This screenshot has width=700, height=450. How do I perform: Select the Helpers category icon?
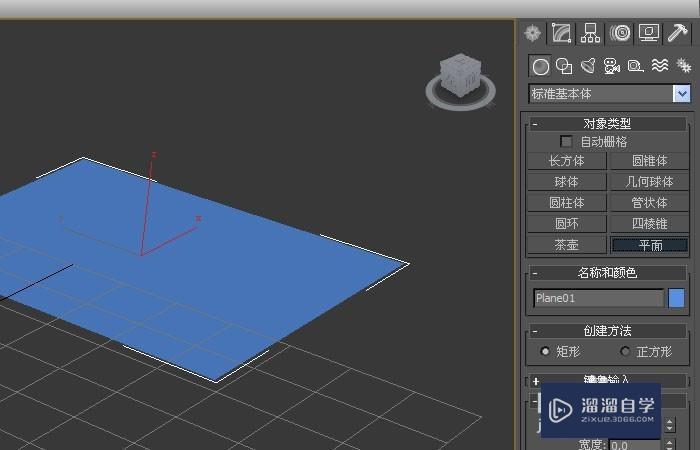click(x=636, y=67)
